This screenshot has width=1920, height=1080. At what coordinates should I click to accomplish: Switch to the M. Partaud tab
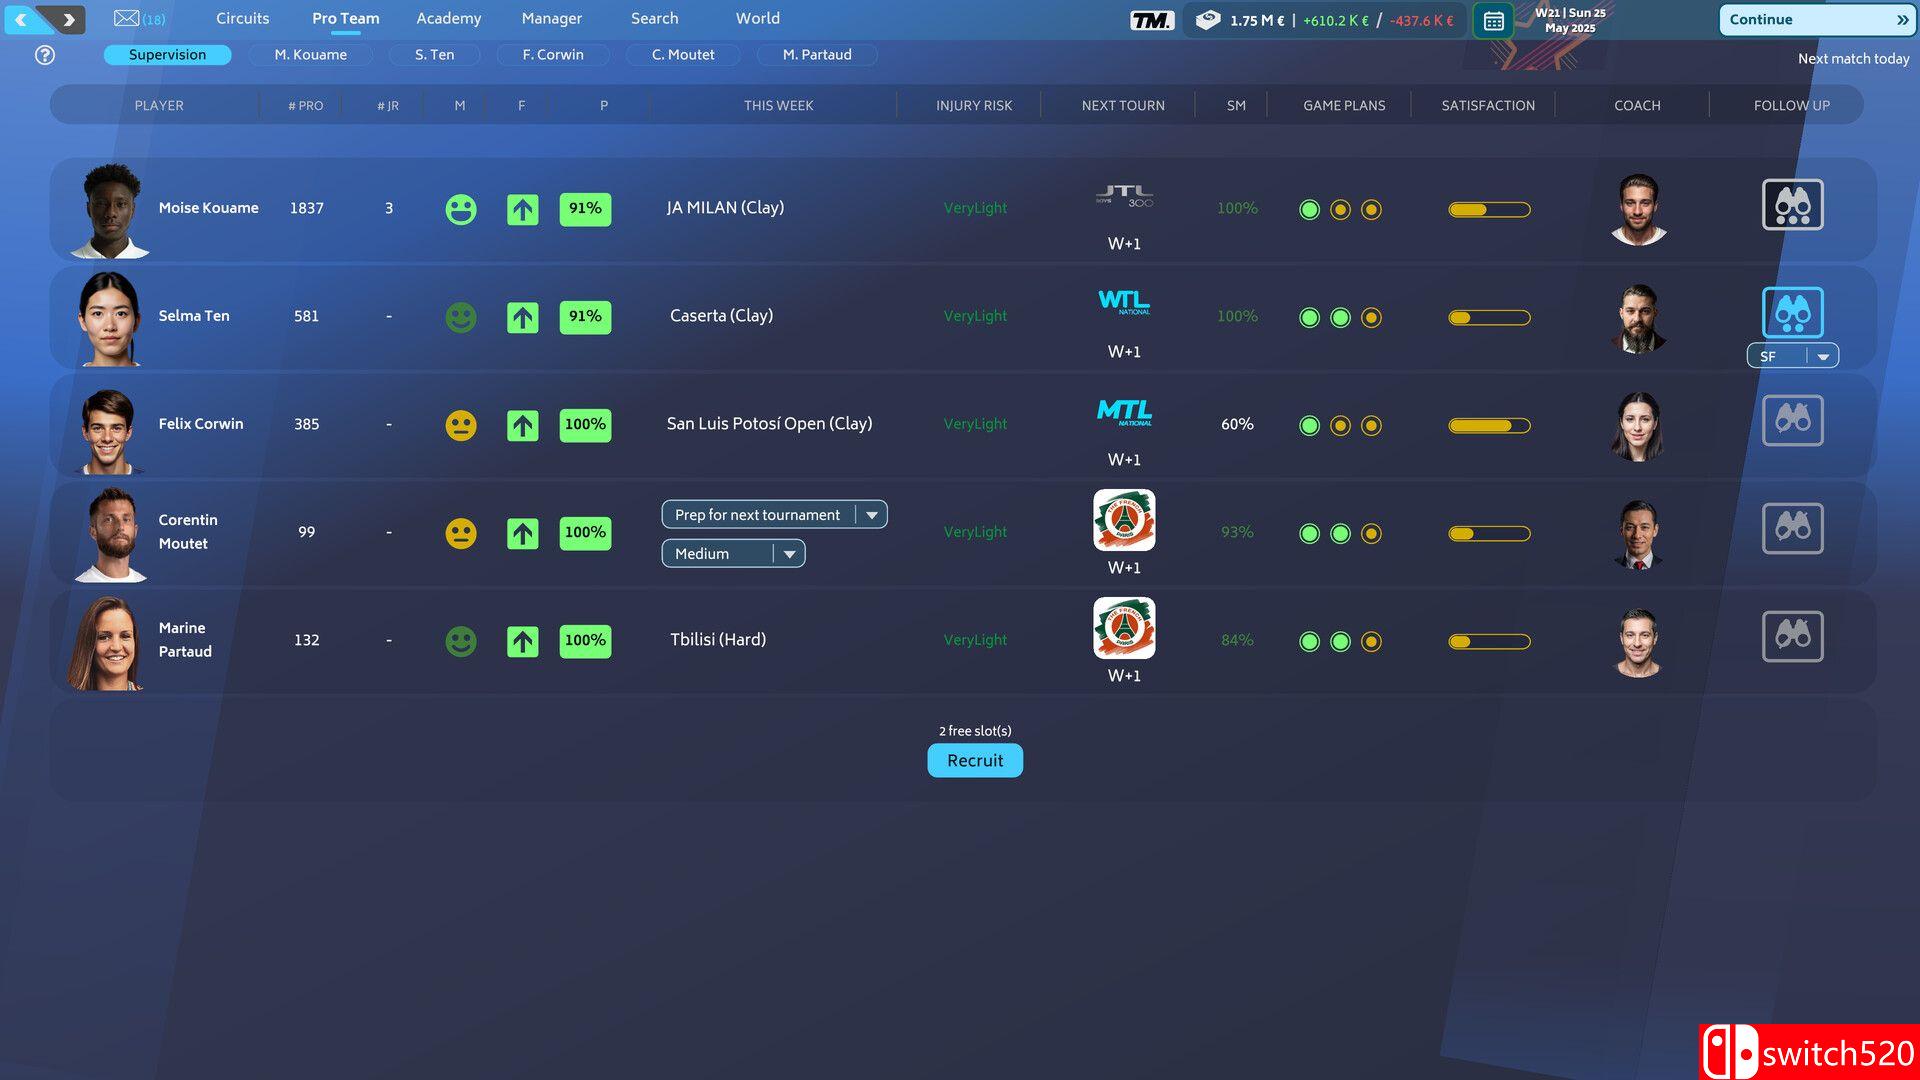(817, 55)
